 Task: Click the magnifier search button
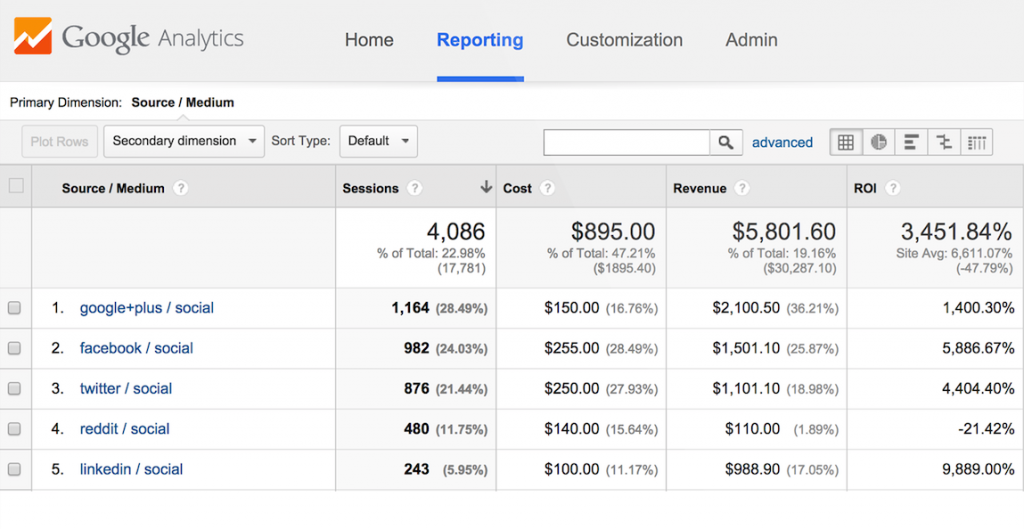pyautogui.click(x=726, y=142)
